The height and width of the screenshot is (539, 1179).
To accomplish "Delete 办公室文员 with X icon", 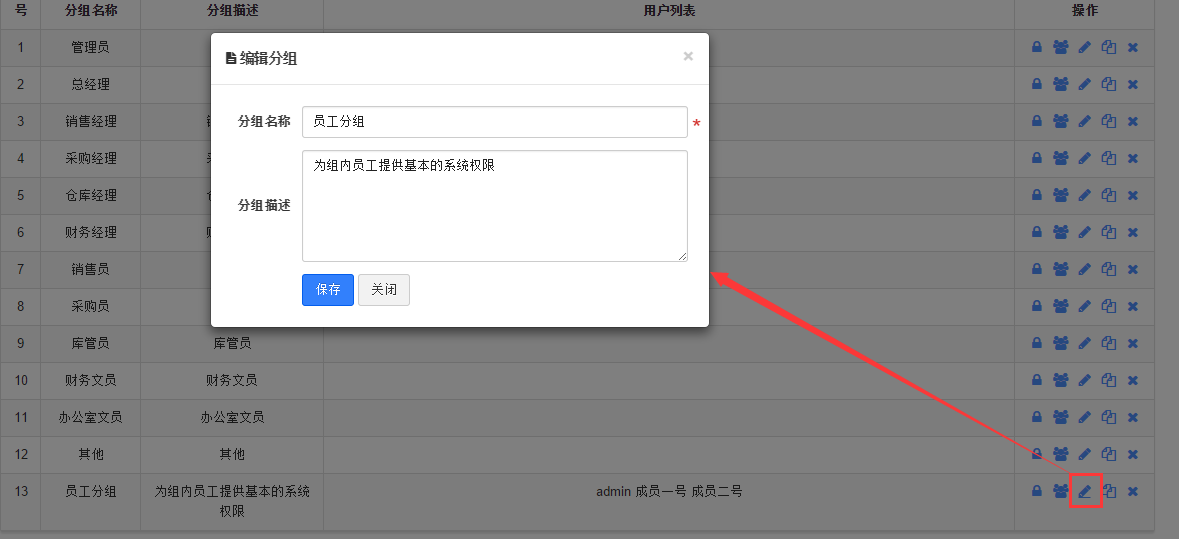I will coord(1132,417).
